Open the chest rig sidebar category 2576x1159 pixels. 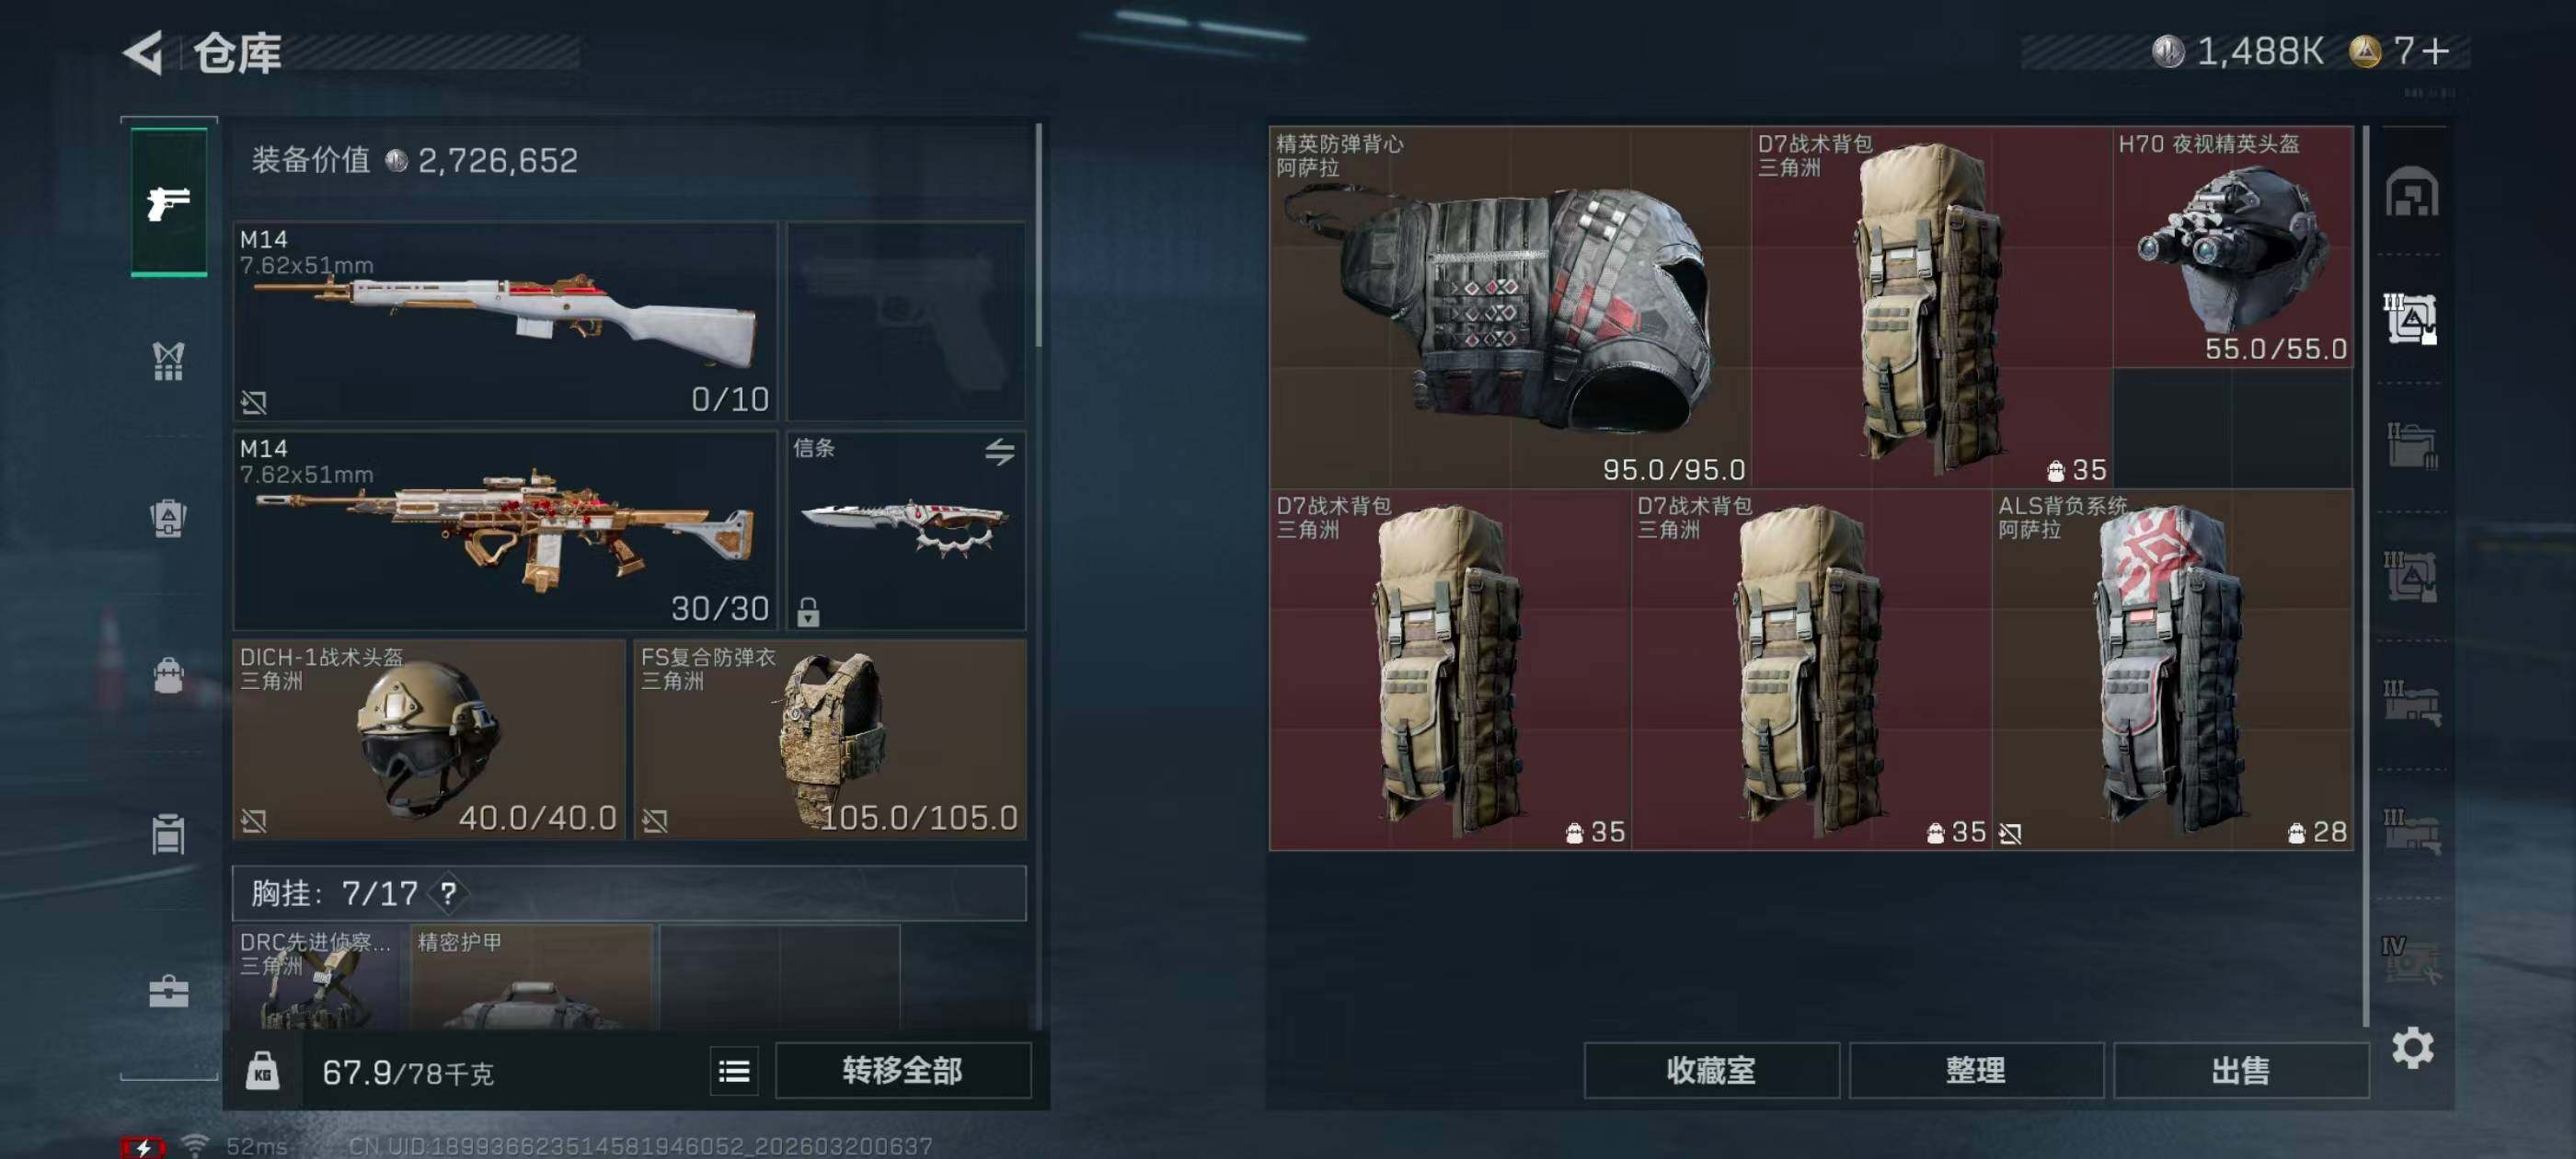click(x=168, y=361)
